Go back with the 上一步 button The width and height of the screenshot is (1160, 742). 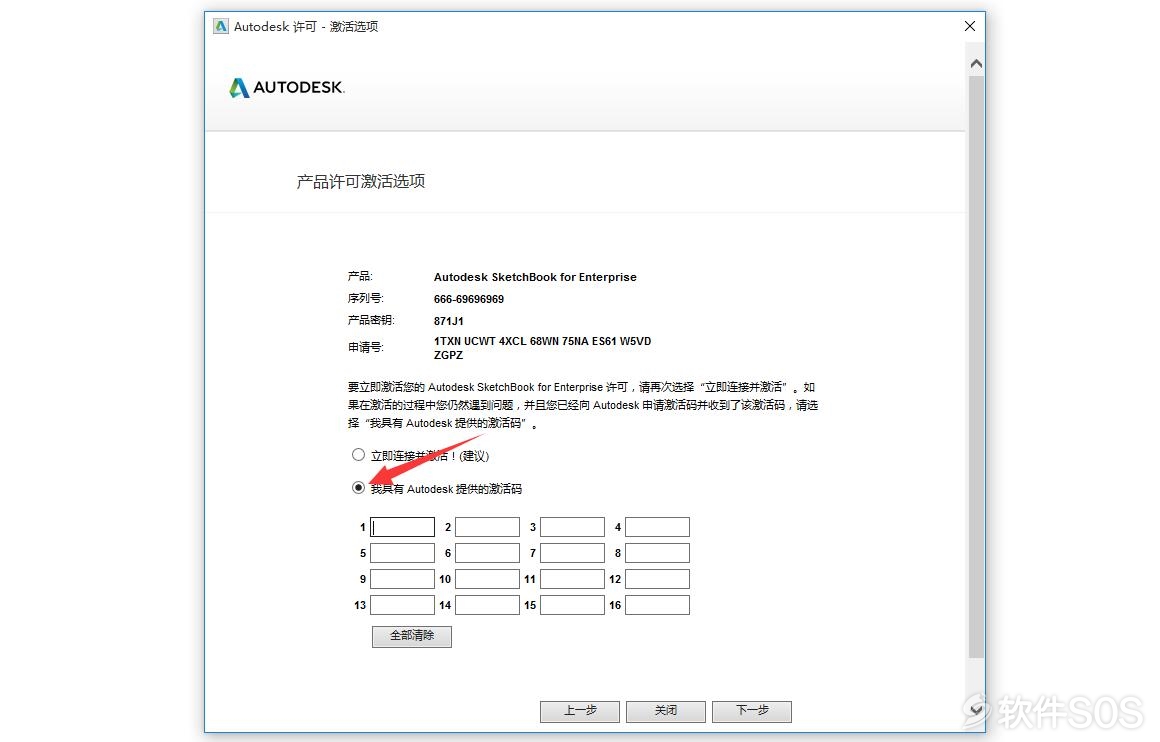580,711
